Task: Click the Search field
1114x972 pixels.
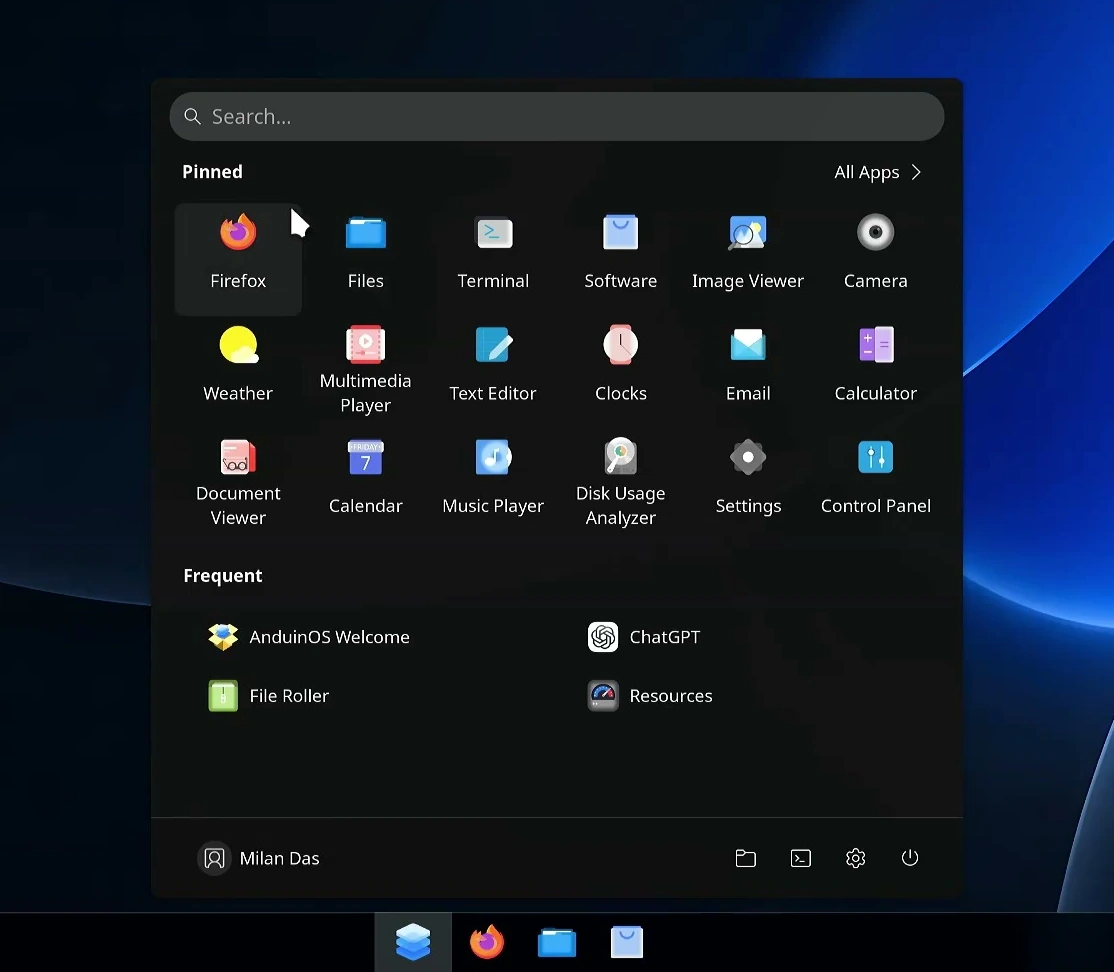Action: click(x=556, y=117)
